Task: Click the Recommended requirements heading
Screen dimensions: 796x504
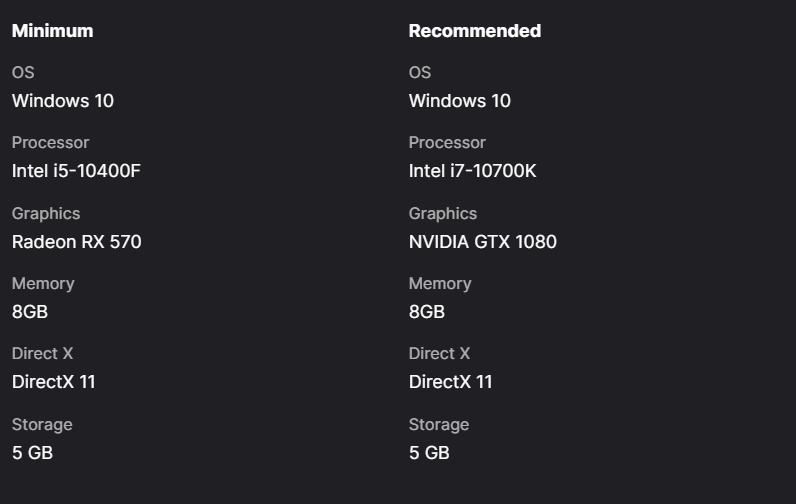Action: (475, 31)
